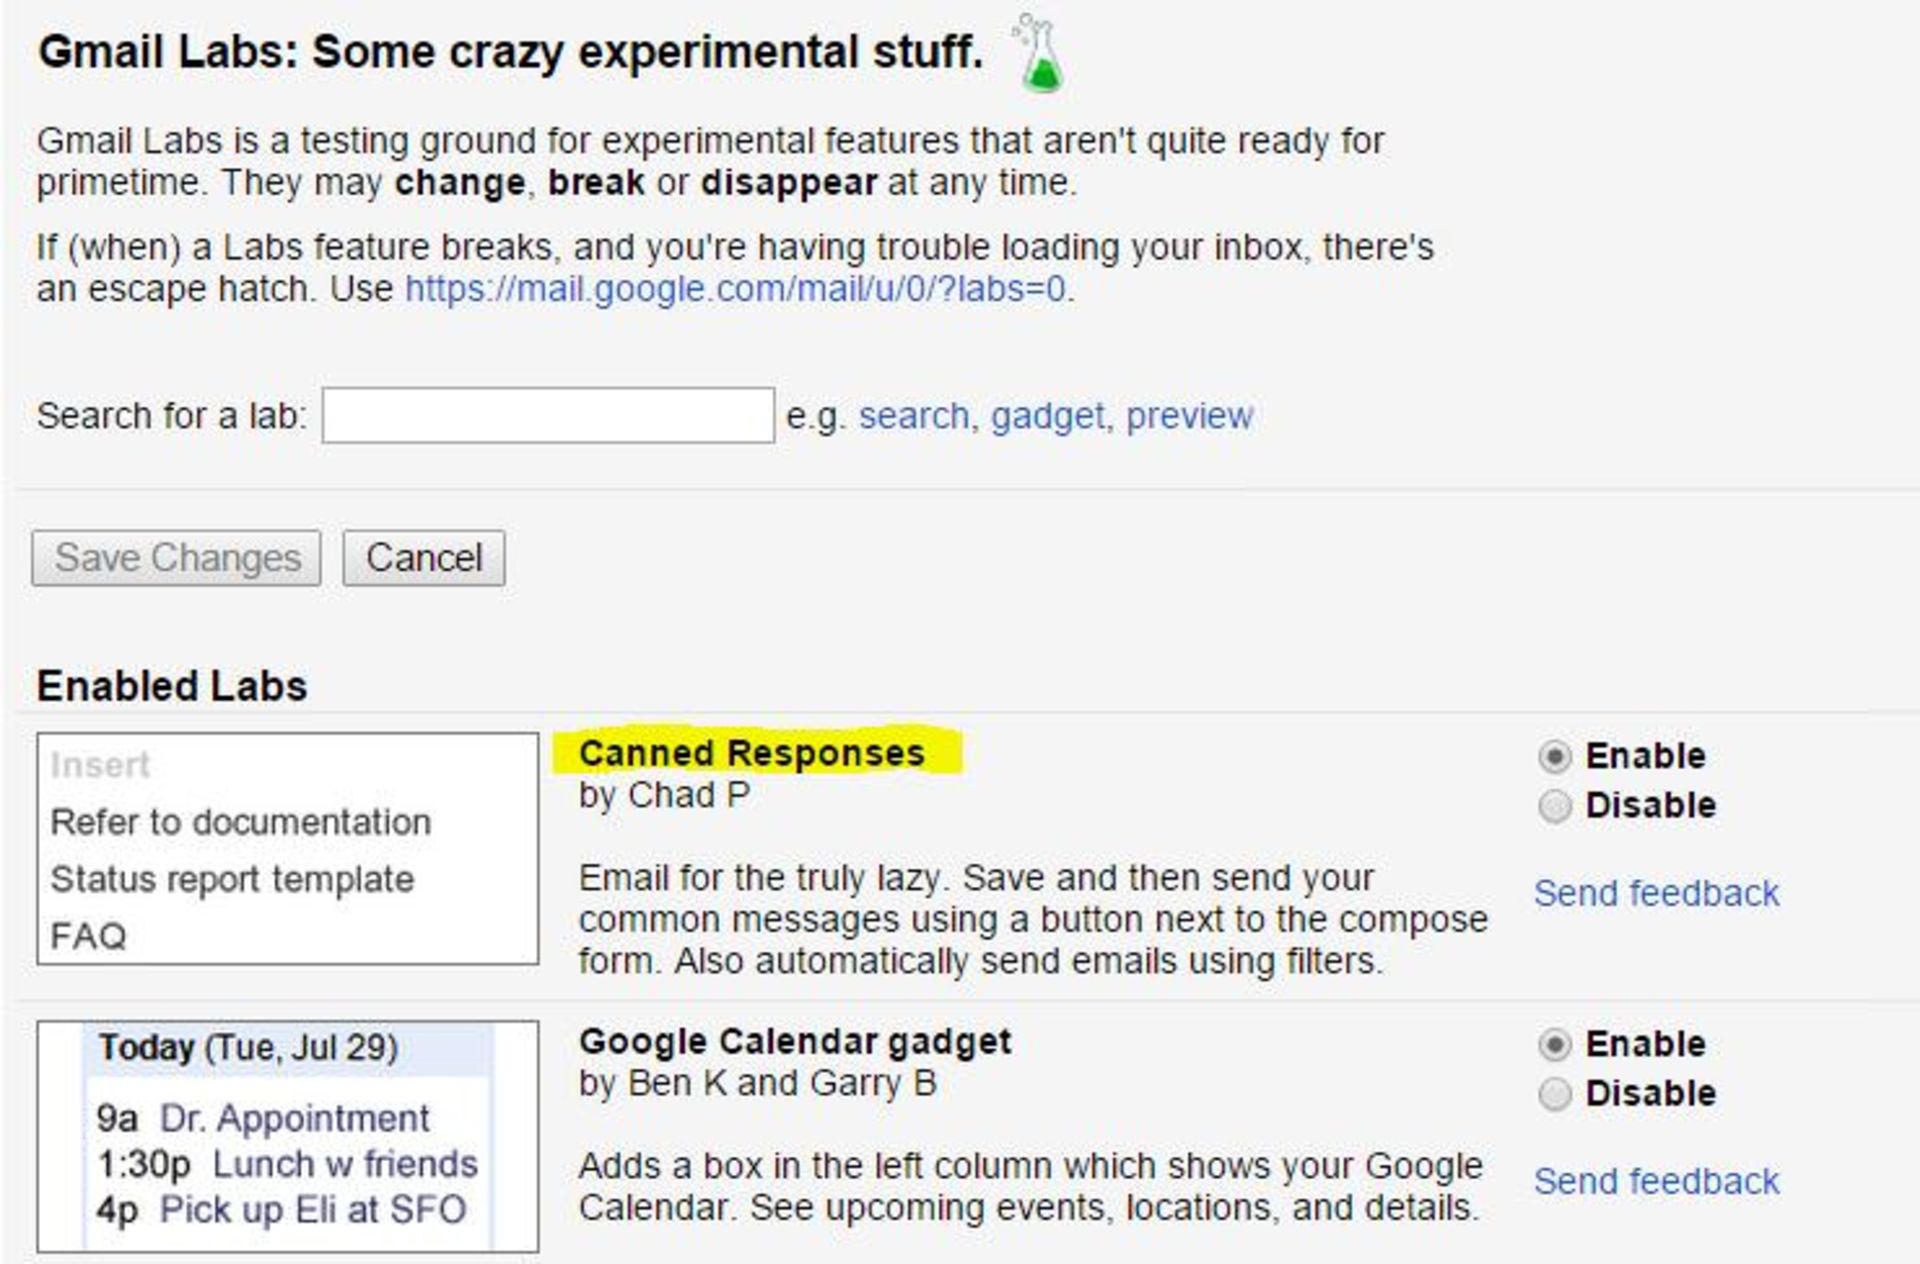
Task: Send feedback for Google Calendar gadget
Action: click(x=1657, y=1181)
